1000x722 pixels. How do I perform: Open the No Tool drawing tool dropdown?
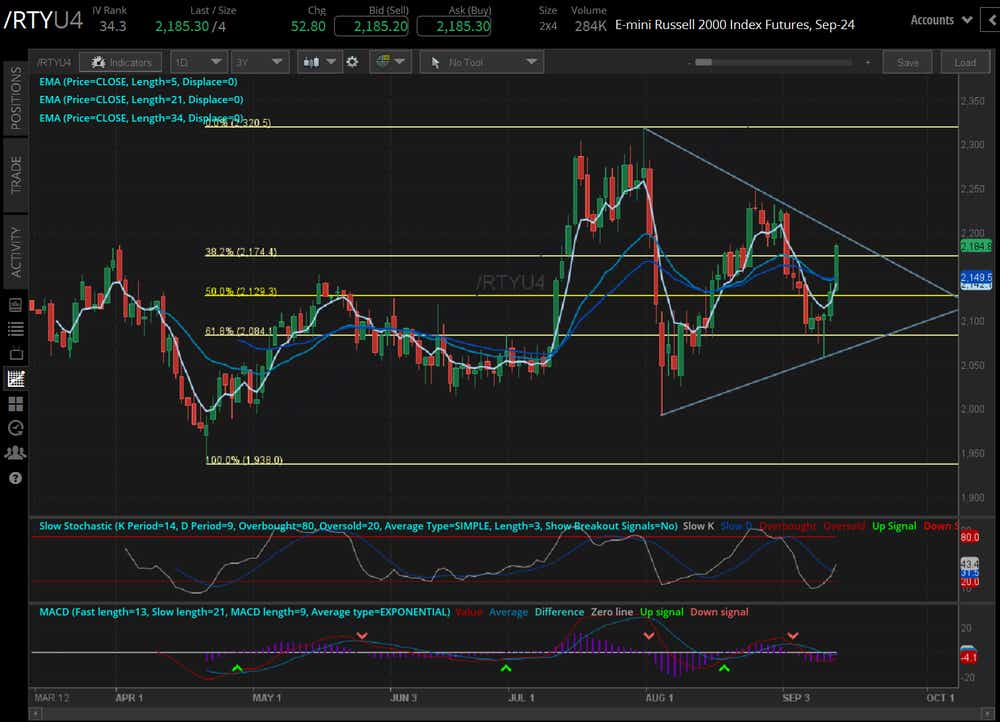[x=482, y=62]
